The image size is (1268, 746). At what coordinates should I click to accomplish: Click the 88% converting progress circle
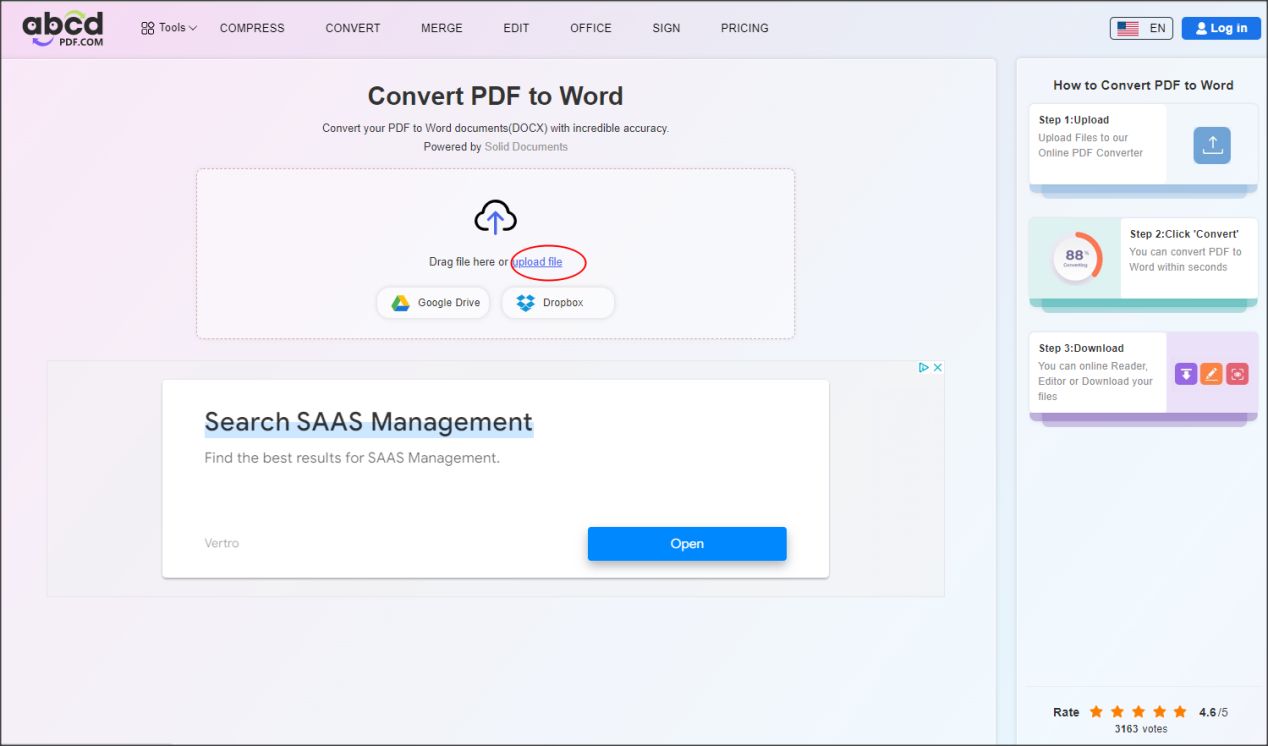(x=1075, y=258)
